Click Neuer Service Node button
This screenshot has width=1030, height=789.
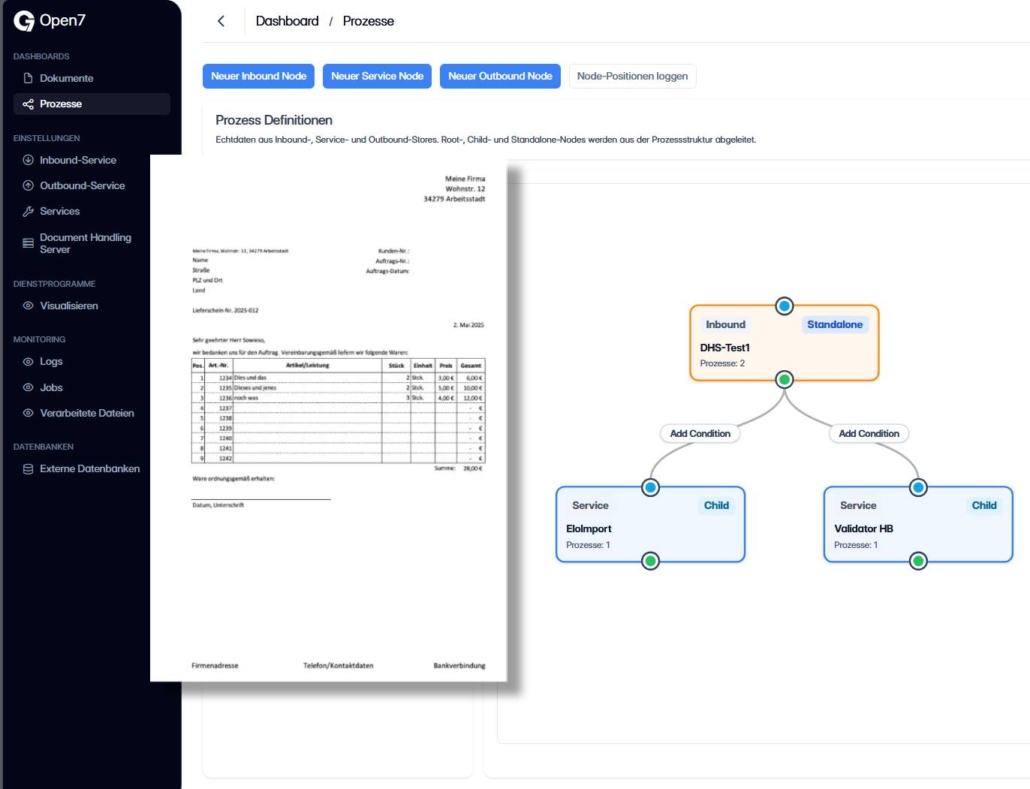pos(377,76)
